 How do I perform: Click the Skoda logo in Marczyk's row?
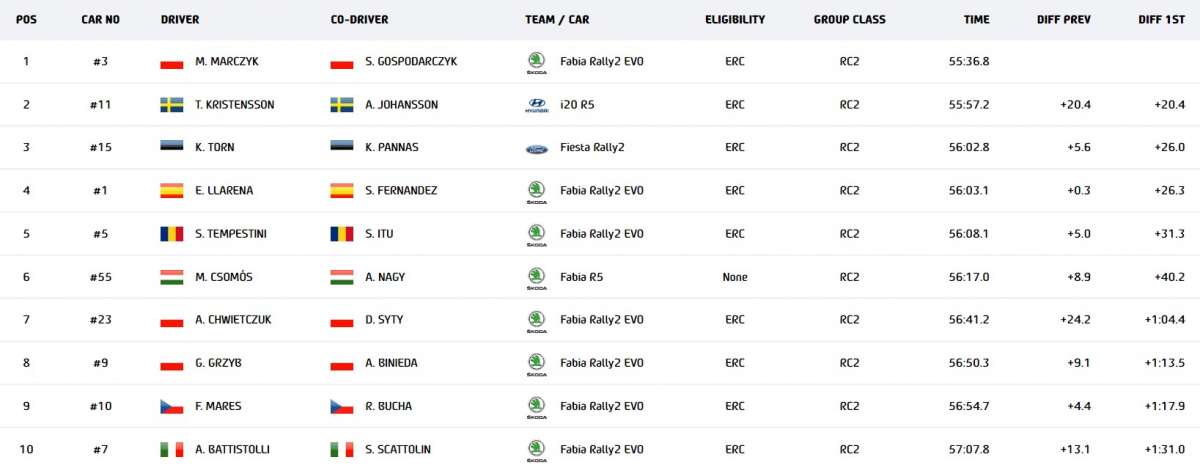click(x=536, y=62)
